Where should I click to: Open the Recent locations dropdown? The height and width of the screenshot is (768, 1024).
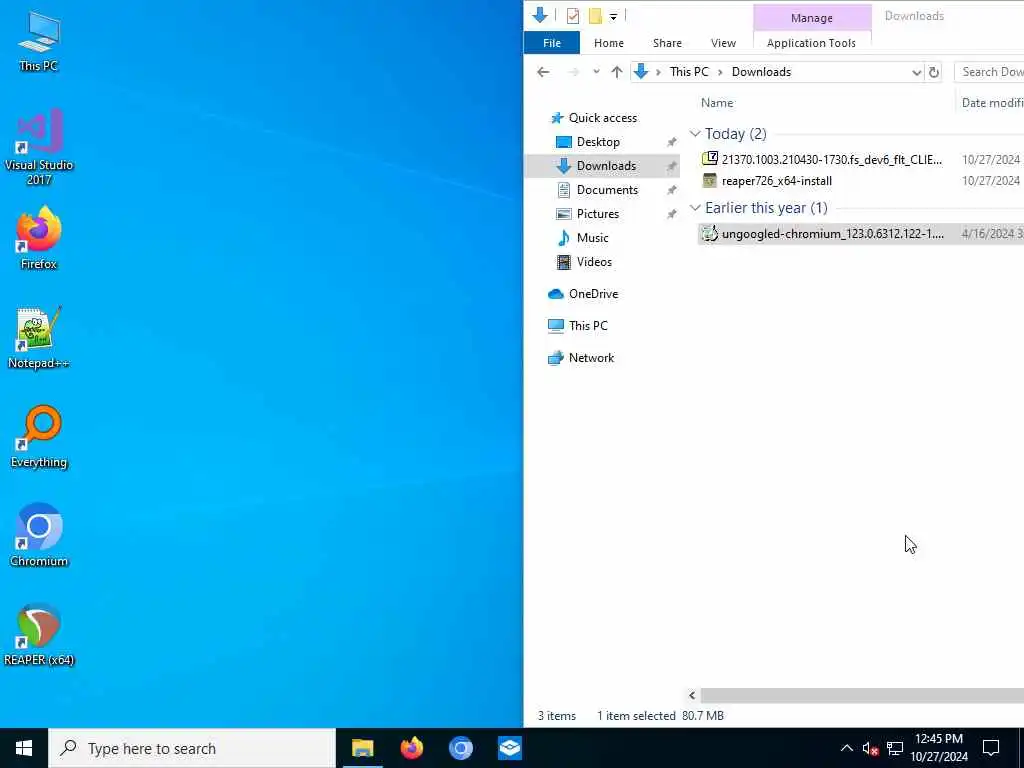click(x=596, y=72)
